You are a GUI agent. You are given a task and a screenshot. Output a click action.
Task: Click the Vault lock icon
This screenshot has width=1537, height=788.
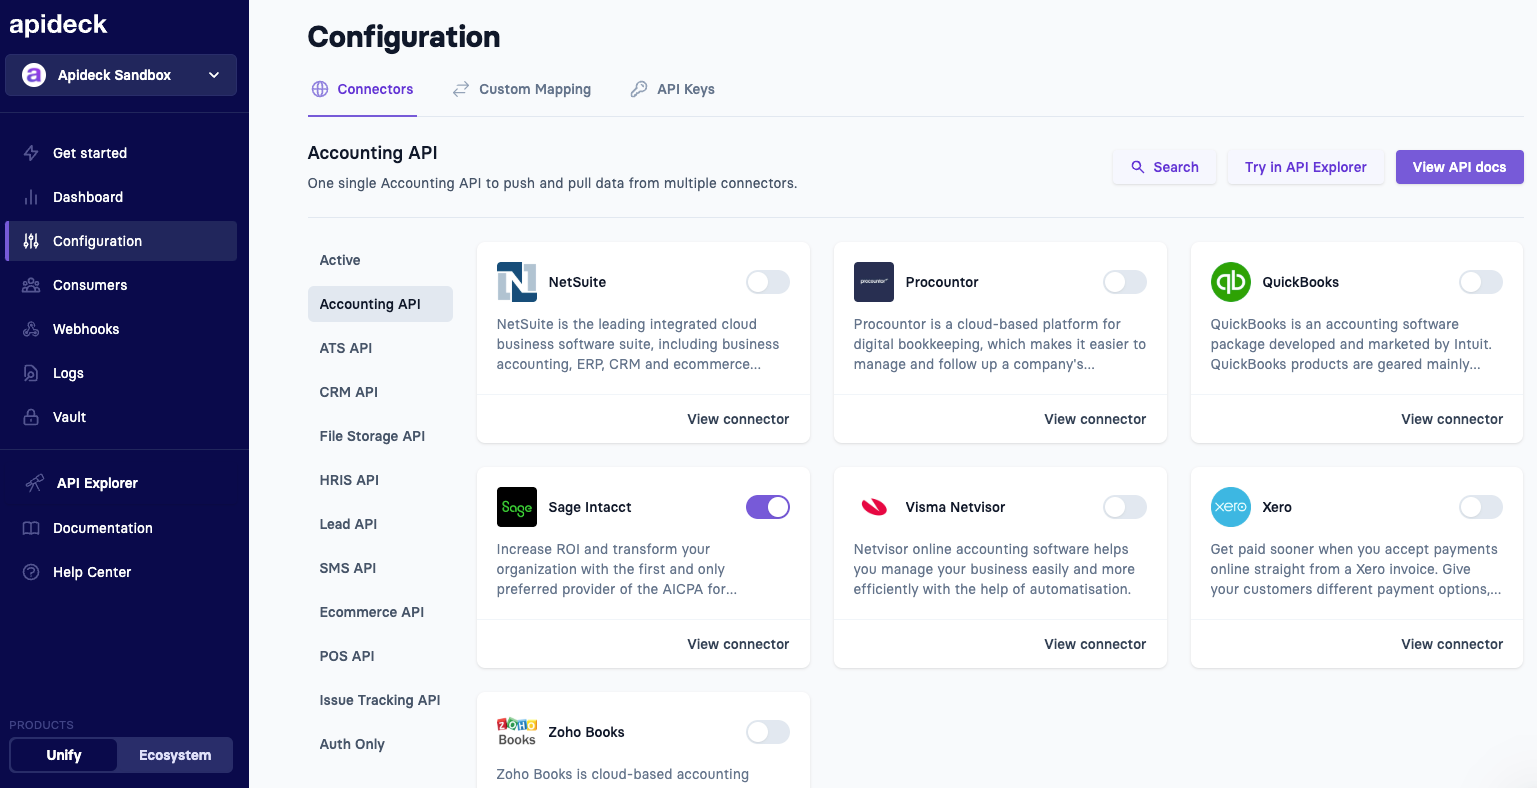coord(31,417)
